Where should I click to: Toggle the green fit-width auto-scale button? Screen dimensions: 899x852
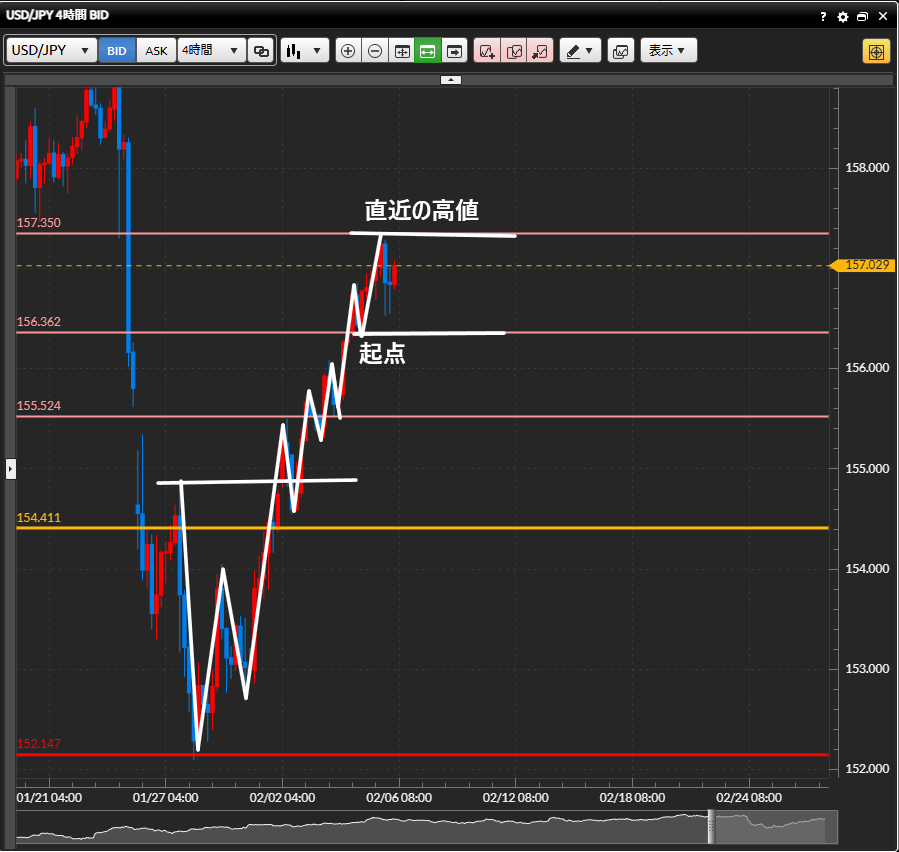click(428, 51)
